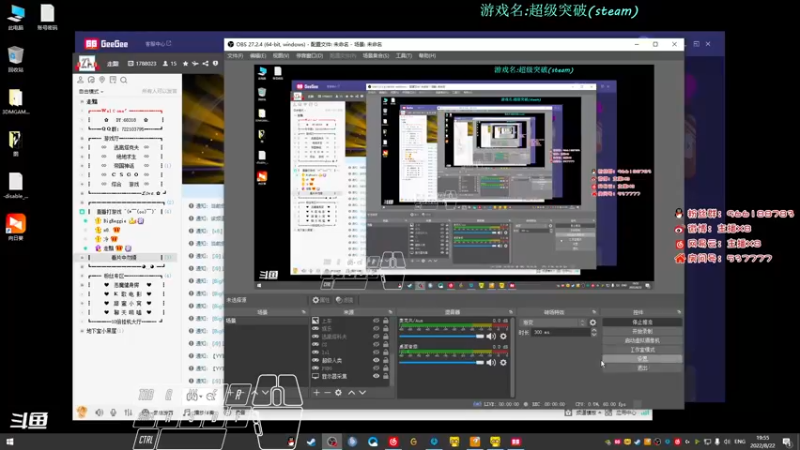Select the OBS icon in the taskbar
Screen dimensions: 800x450
point(332,441)
